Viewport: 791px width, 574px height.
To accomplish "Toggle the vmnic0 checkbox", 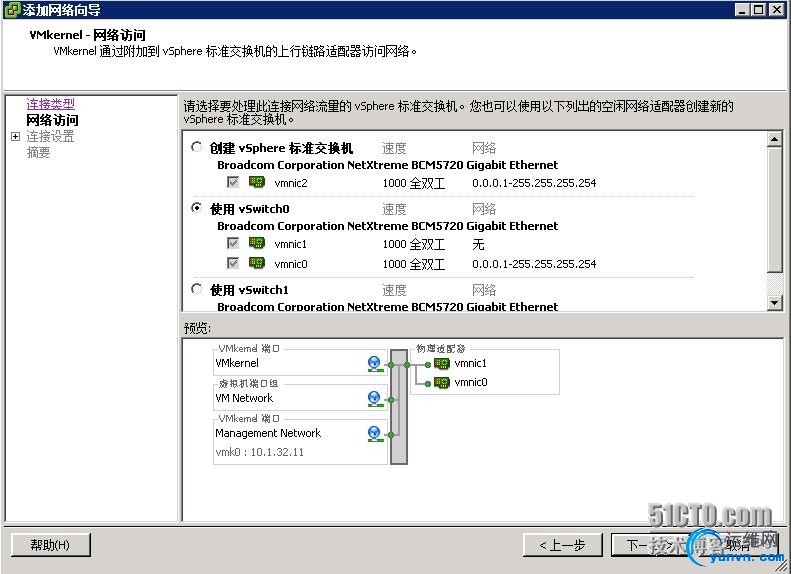I will pos(233,263).
